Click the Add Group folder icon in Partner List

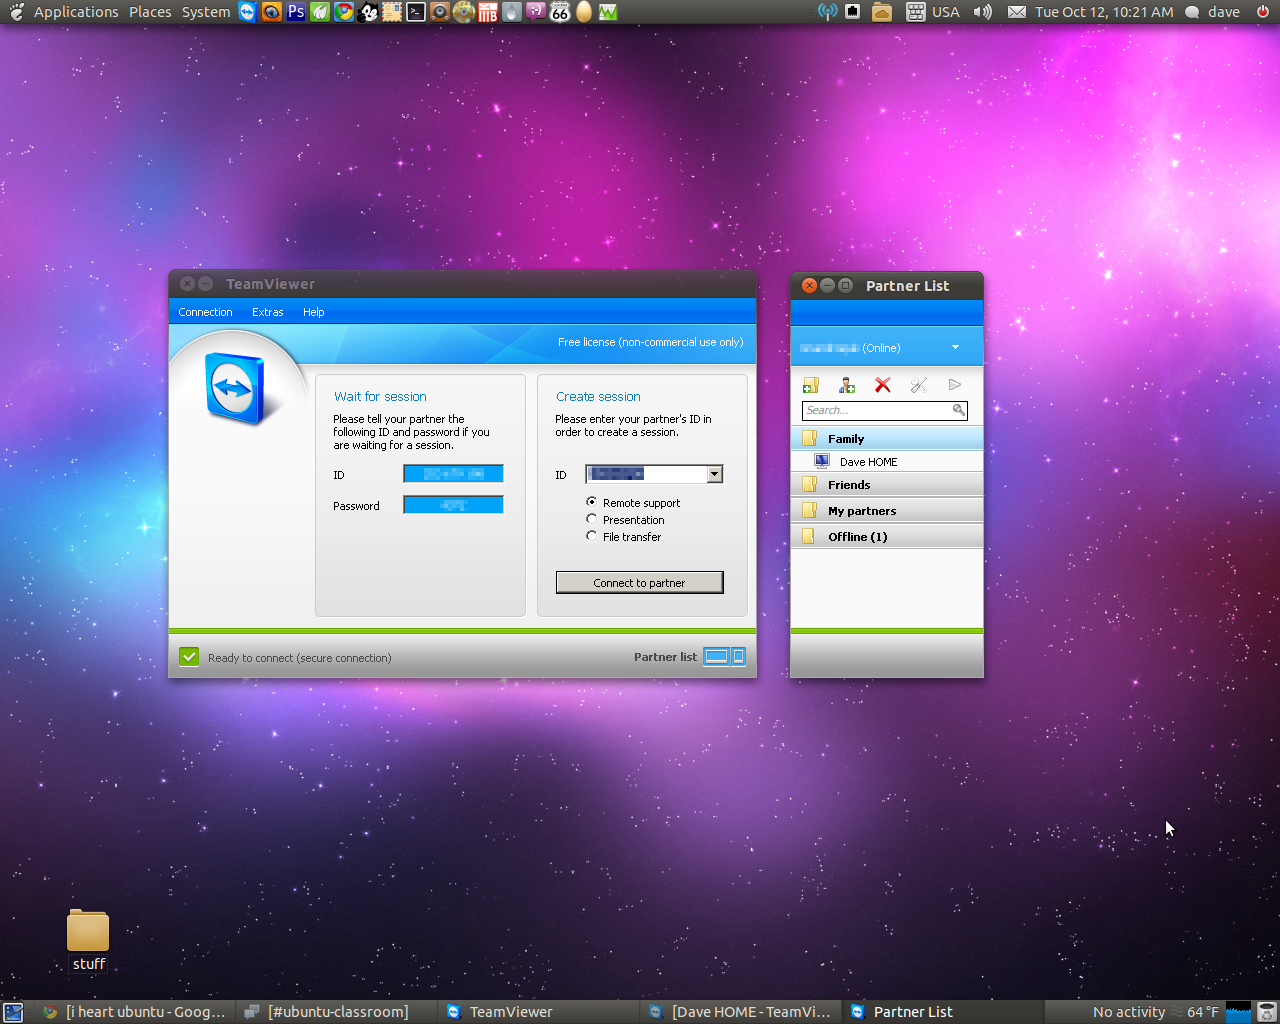click(x=811, y=385)
